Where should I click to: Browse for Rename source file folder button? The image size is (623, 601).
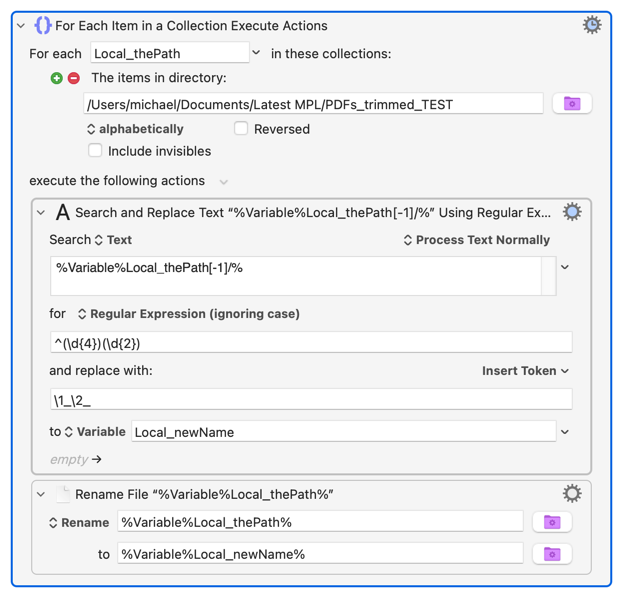[551, 522]
